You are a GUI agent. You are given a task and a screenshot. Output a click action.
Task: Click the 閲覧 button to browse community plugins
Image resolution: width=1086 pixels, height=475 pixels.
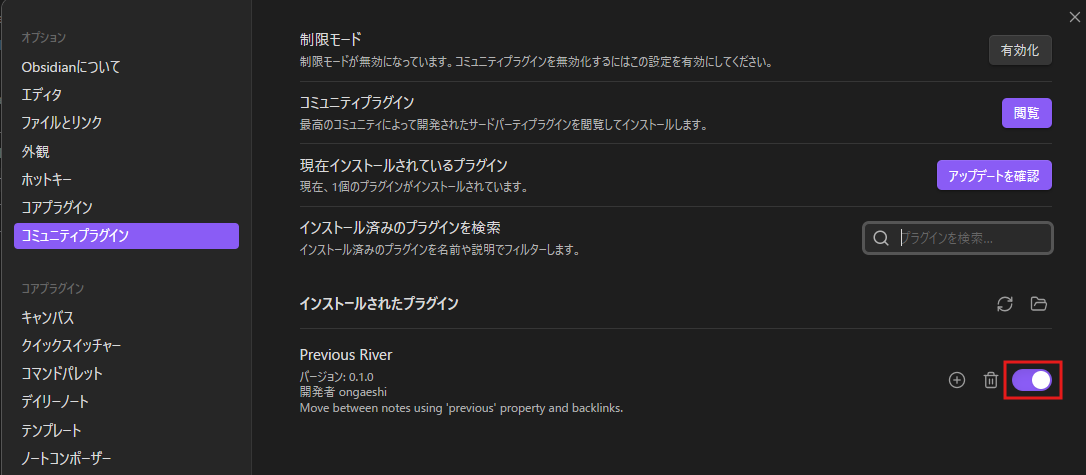pyautogui.click(x=1026, y=113)
